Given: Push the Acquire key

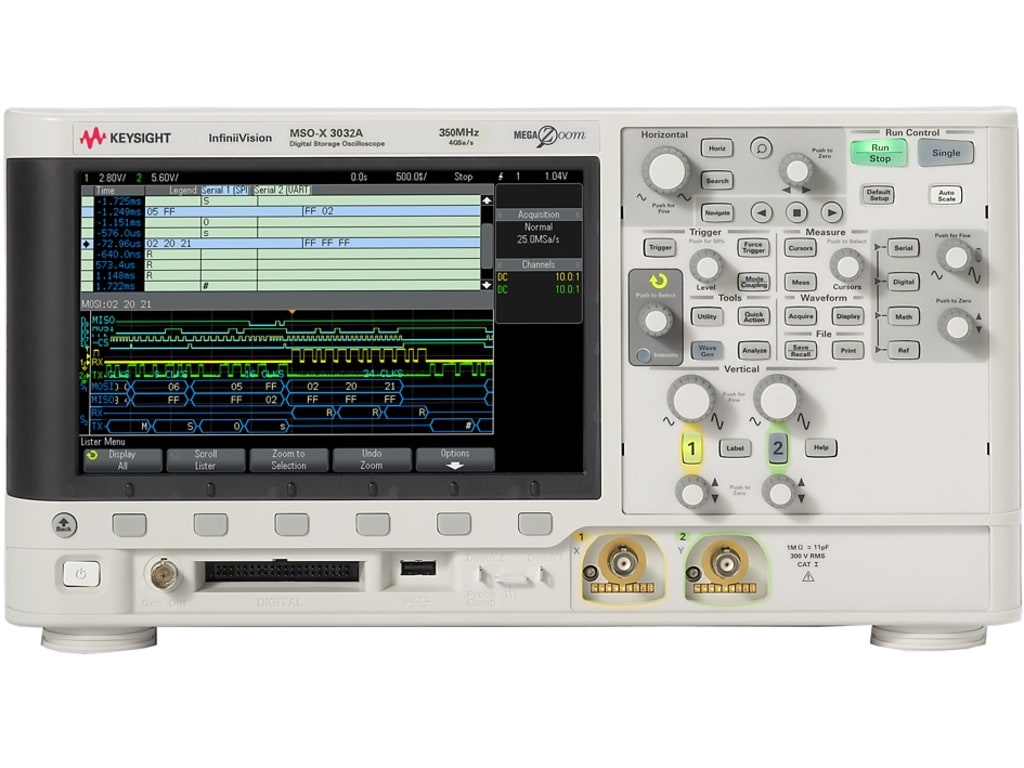Looking at the screenshot, I should click(x=801, y=317).
